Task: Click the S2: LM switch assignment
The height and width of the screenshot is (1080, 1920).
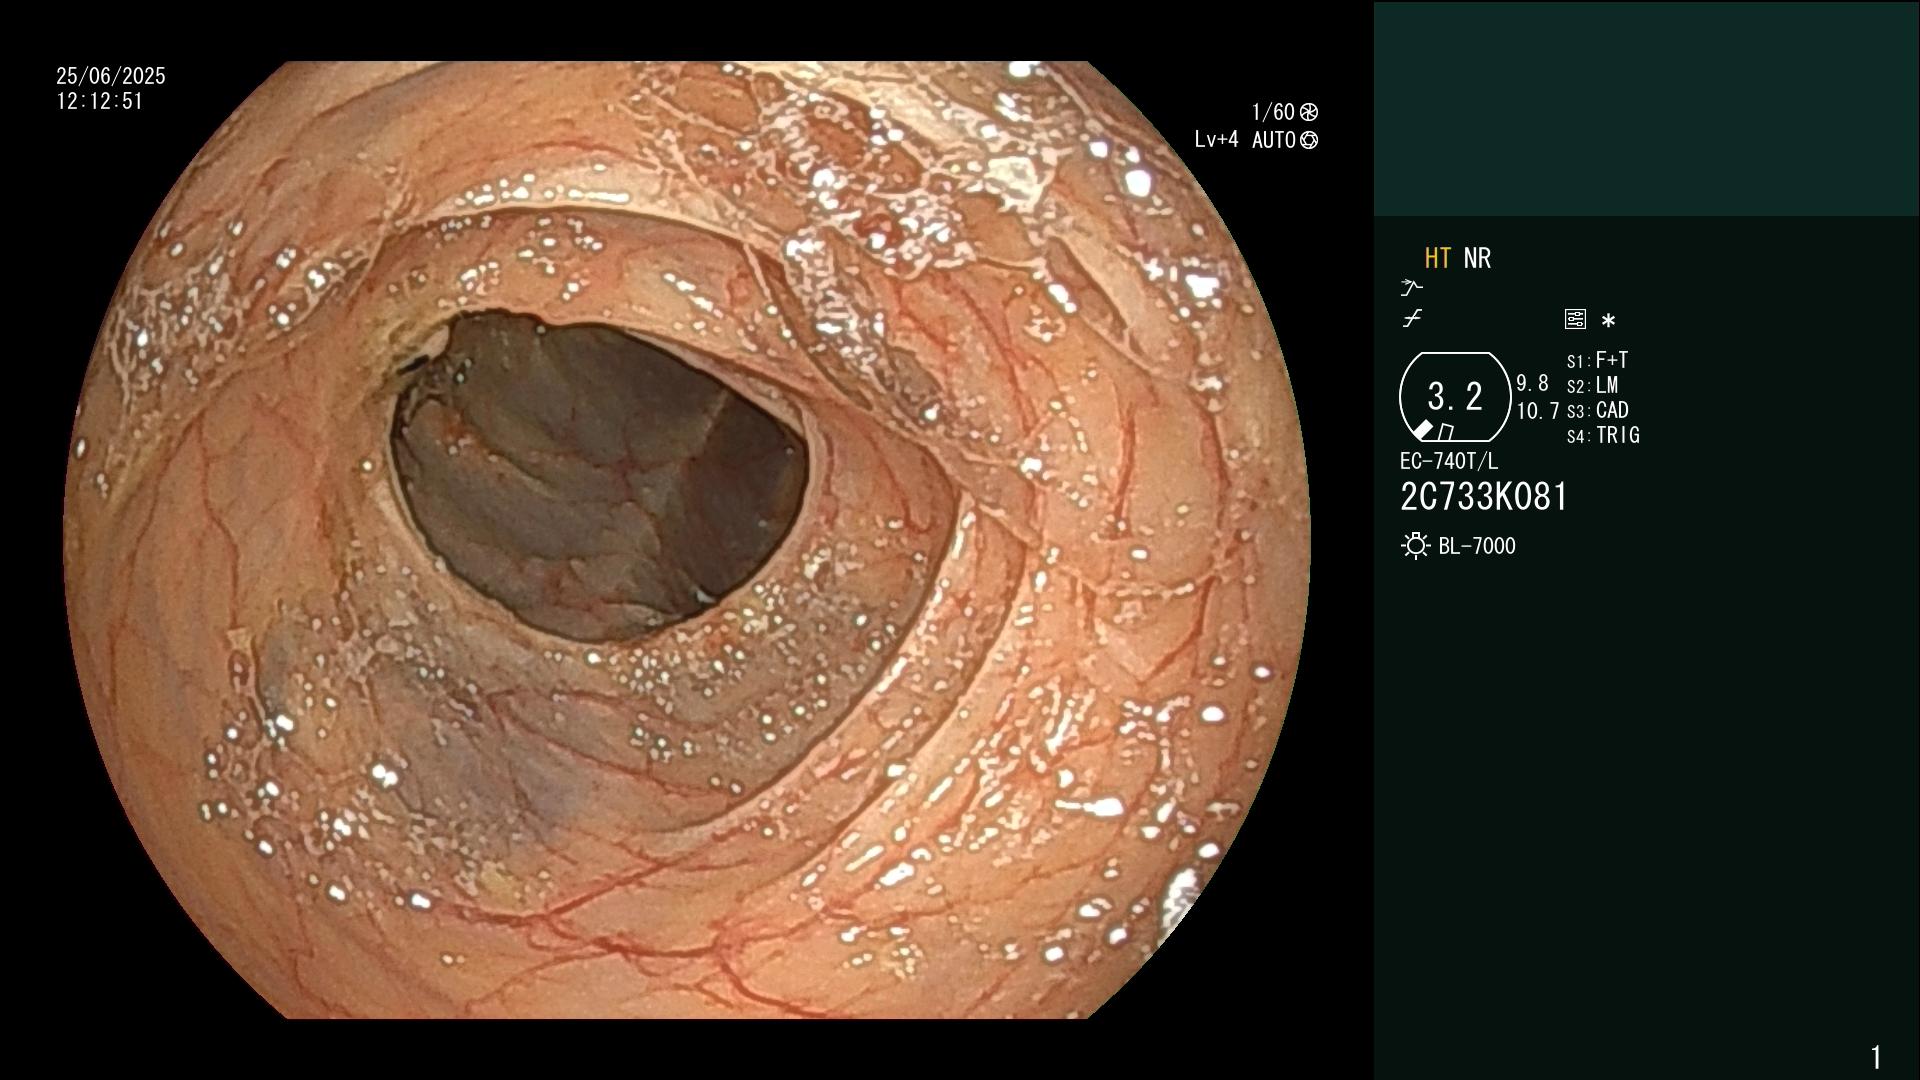Action: click(1592, 385)
